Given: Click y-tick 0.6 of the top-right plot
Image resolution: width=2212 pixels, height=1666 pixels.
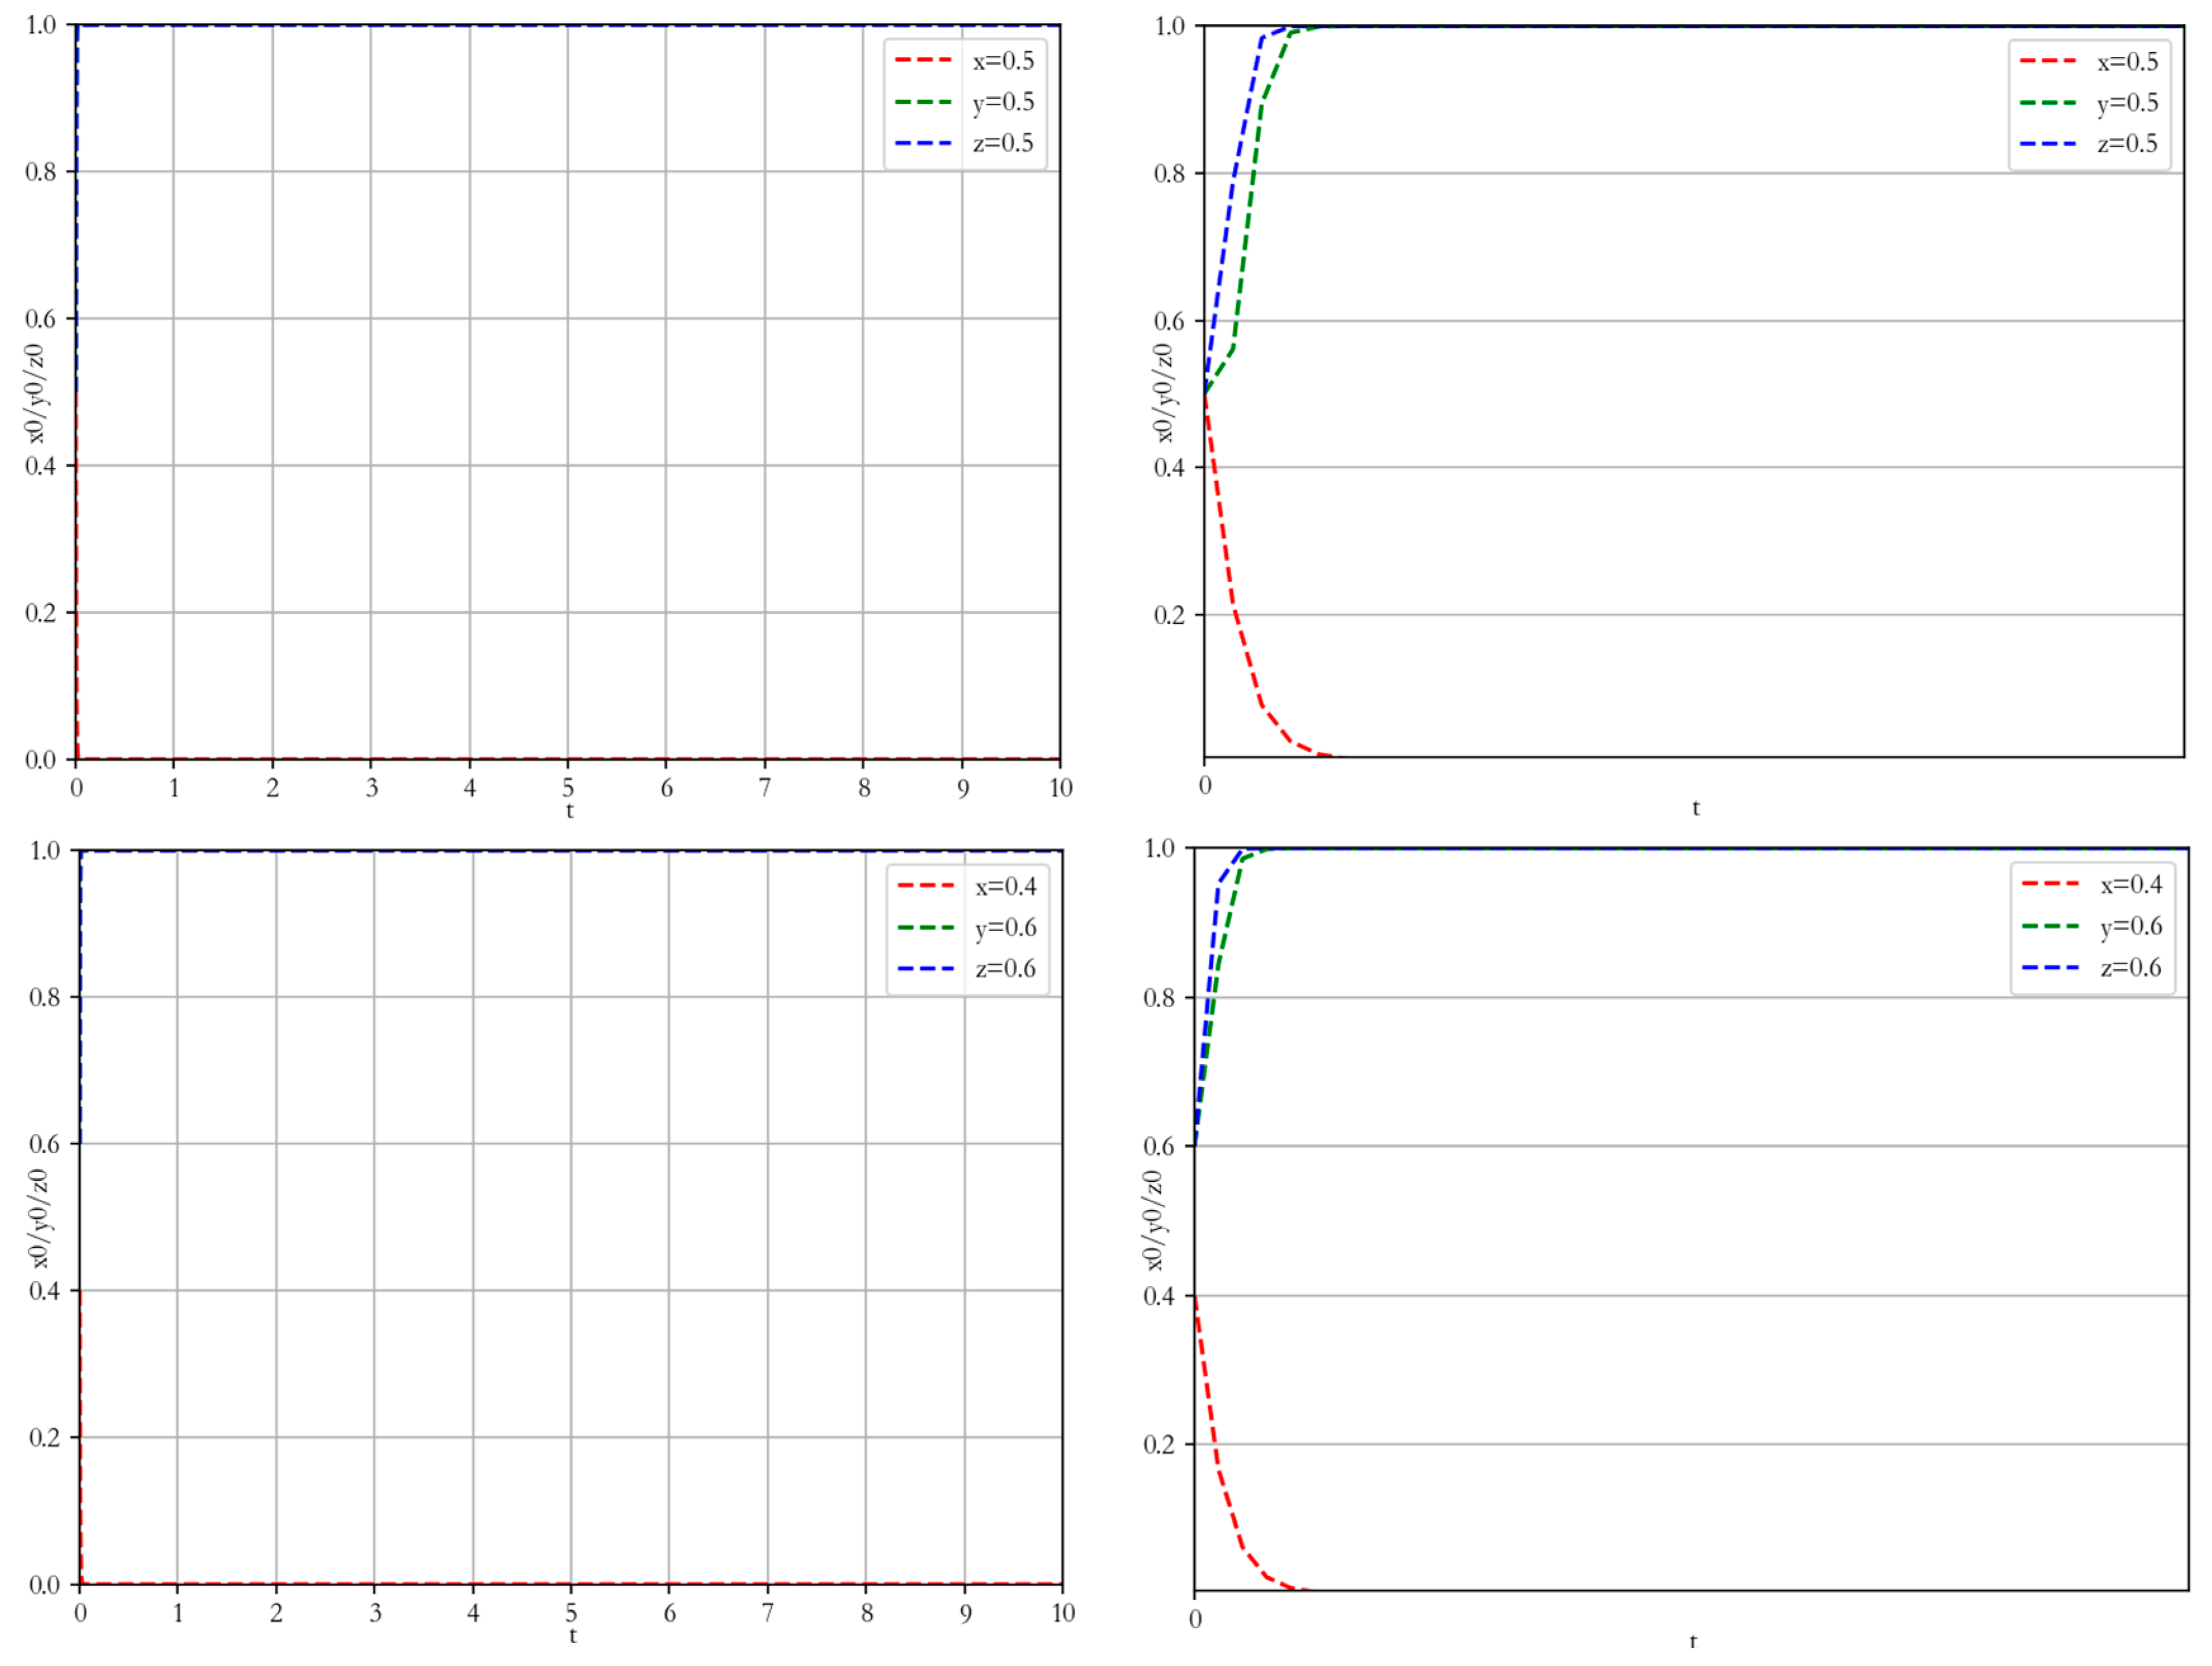Looking at the screenshot, I should coord(1169,321).
